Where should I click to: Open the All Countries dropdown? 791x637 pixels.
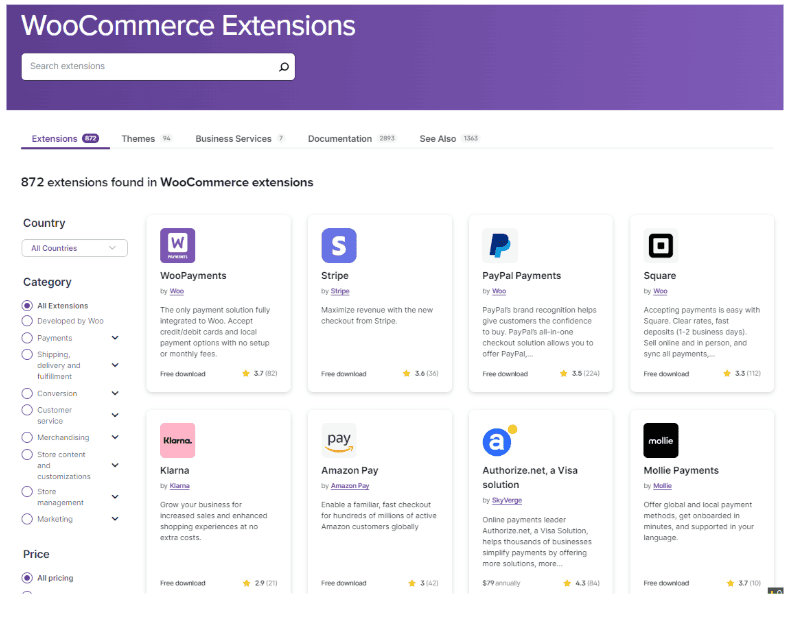(75, 248)
